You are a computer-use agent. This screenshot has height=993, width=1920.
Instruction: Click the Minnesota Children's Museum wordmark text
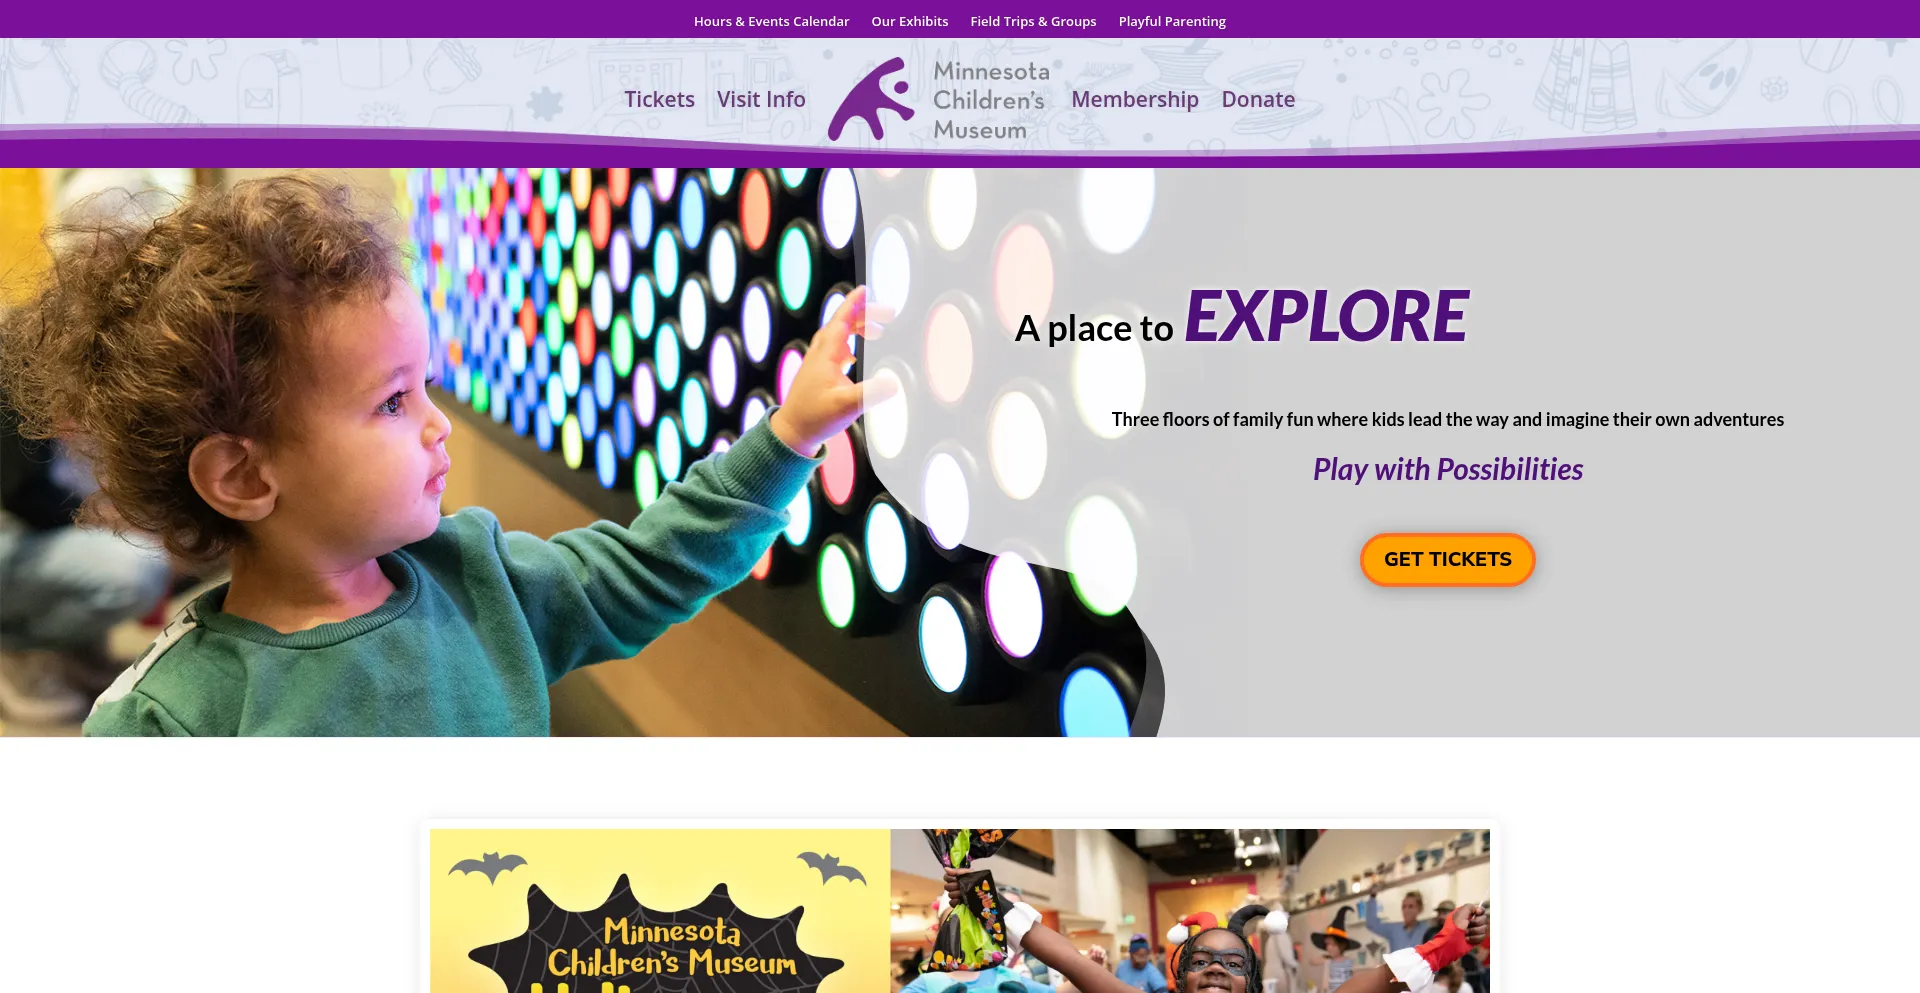[x=991, y=100]
